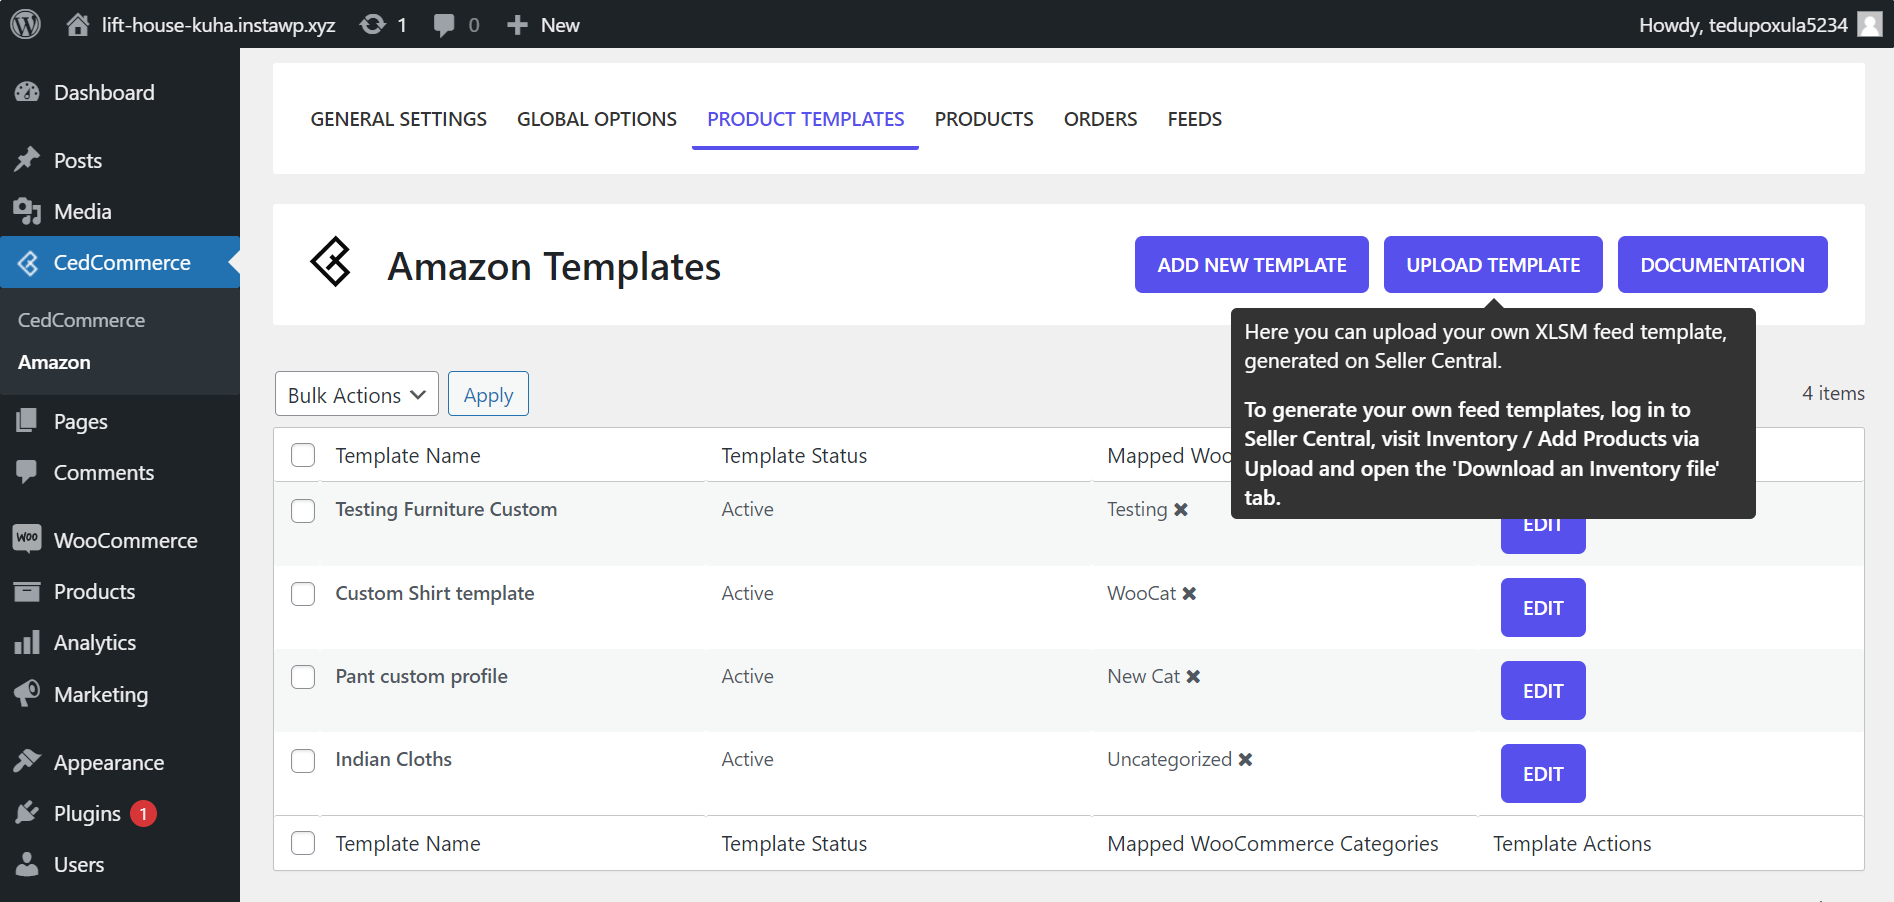Click the Plugins plug icon

pos(27,813)
